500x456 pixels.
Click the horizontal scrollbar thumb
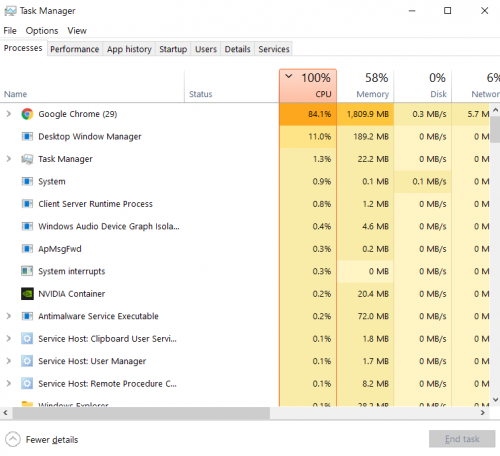(x=141, y=413)
